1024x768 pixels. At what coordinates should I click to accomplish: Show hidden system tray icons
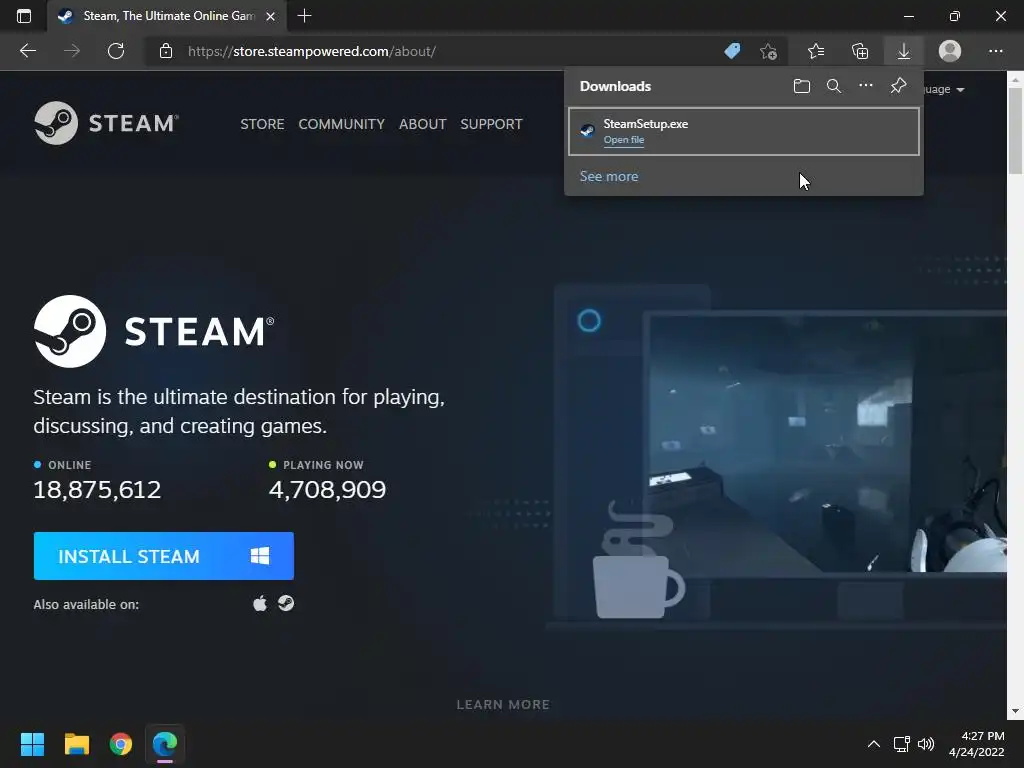[874, 744]
